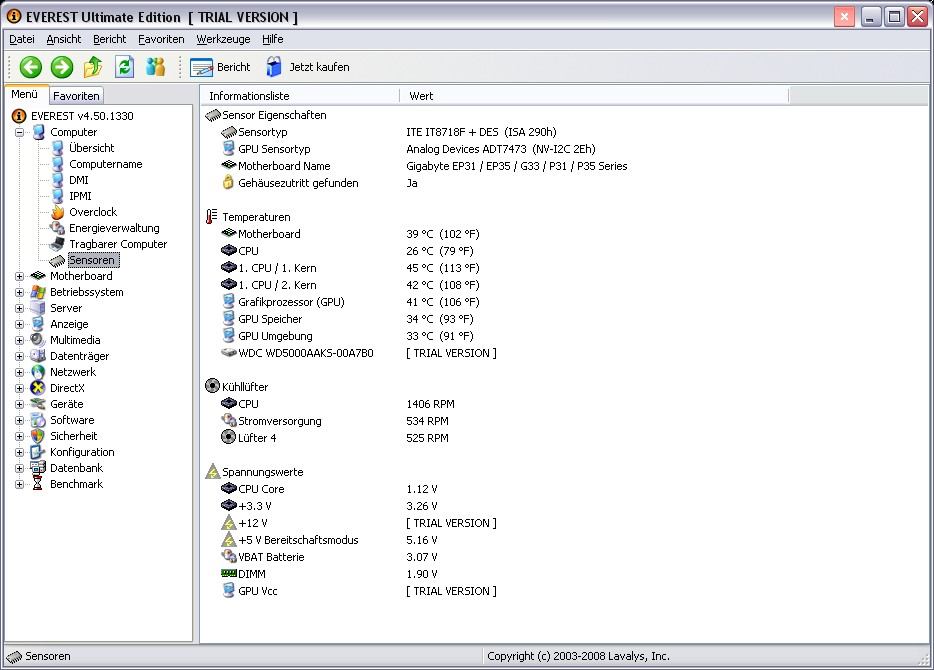Click the Betriebssystem Windows flag icon
The width and height of the screenshot is (934, 670).
pos(38,292)
